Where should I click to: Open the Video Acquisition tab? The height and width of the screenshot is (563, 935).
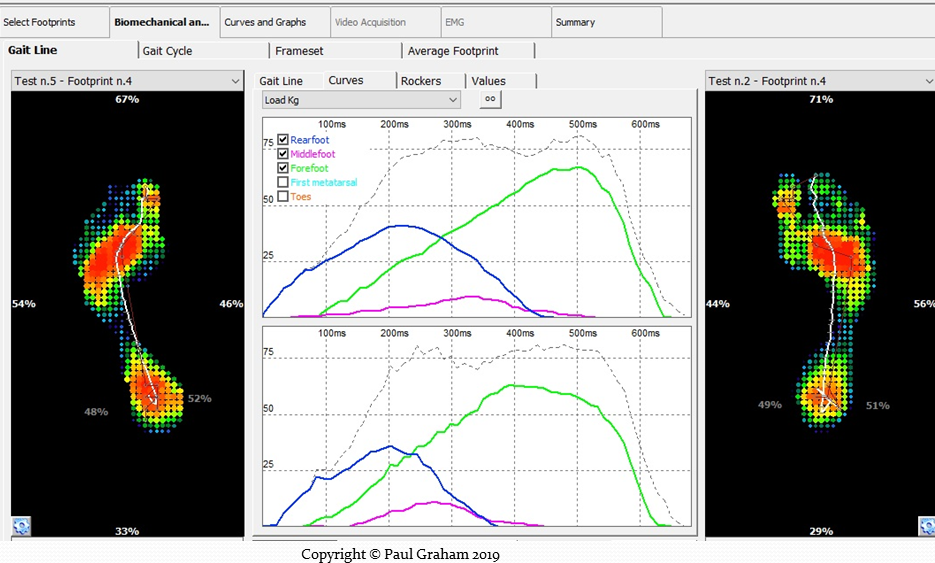tap(385, 22)
